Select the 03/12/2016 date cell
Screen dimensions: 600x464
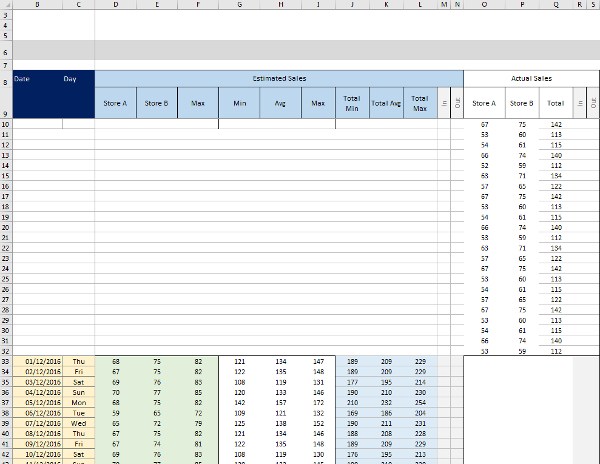pos(38,382)
